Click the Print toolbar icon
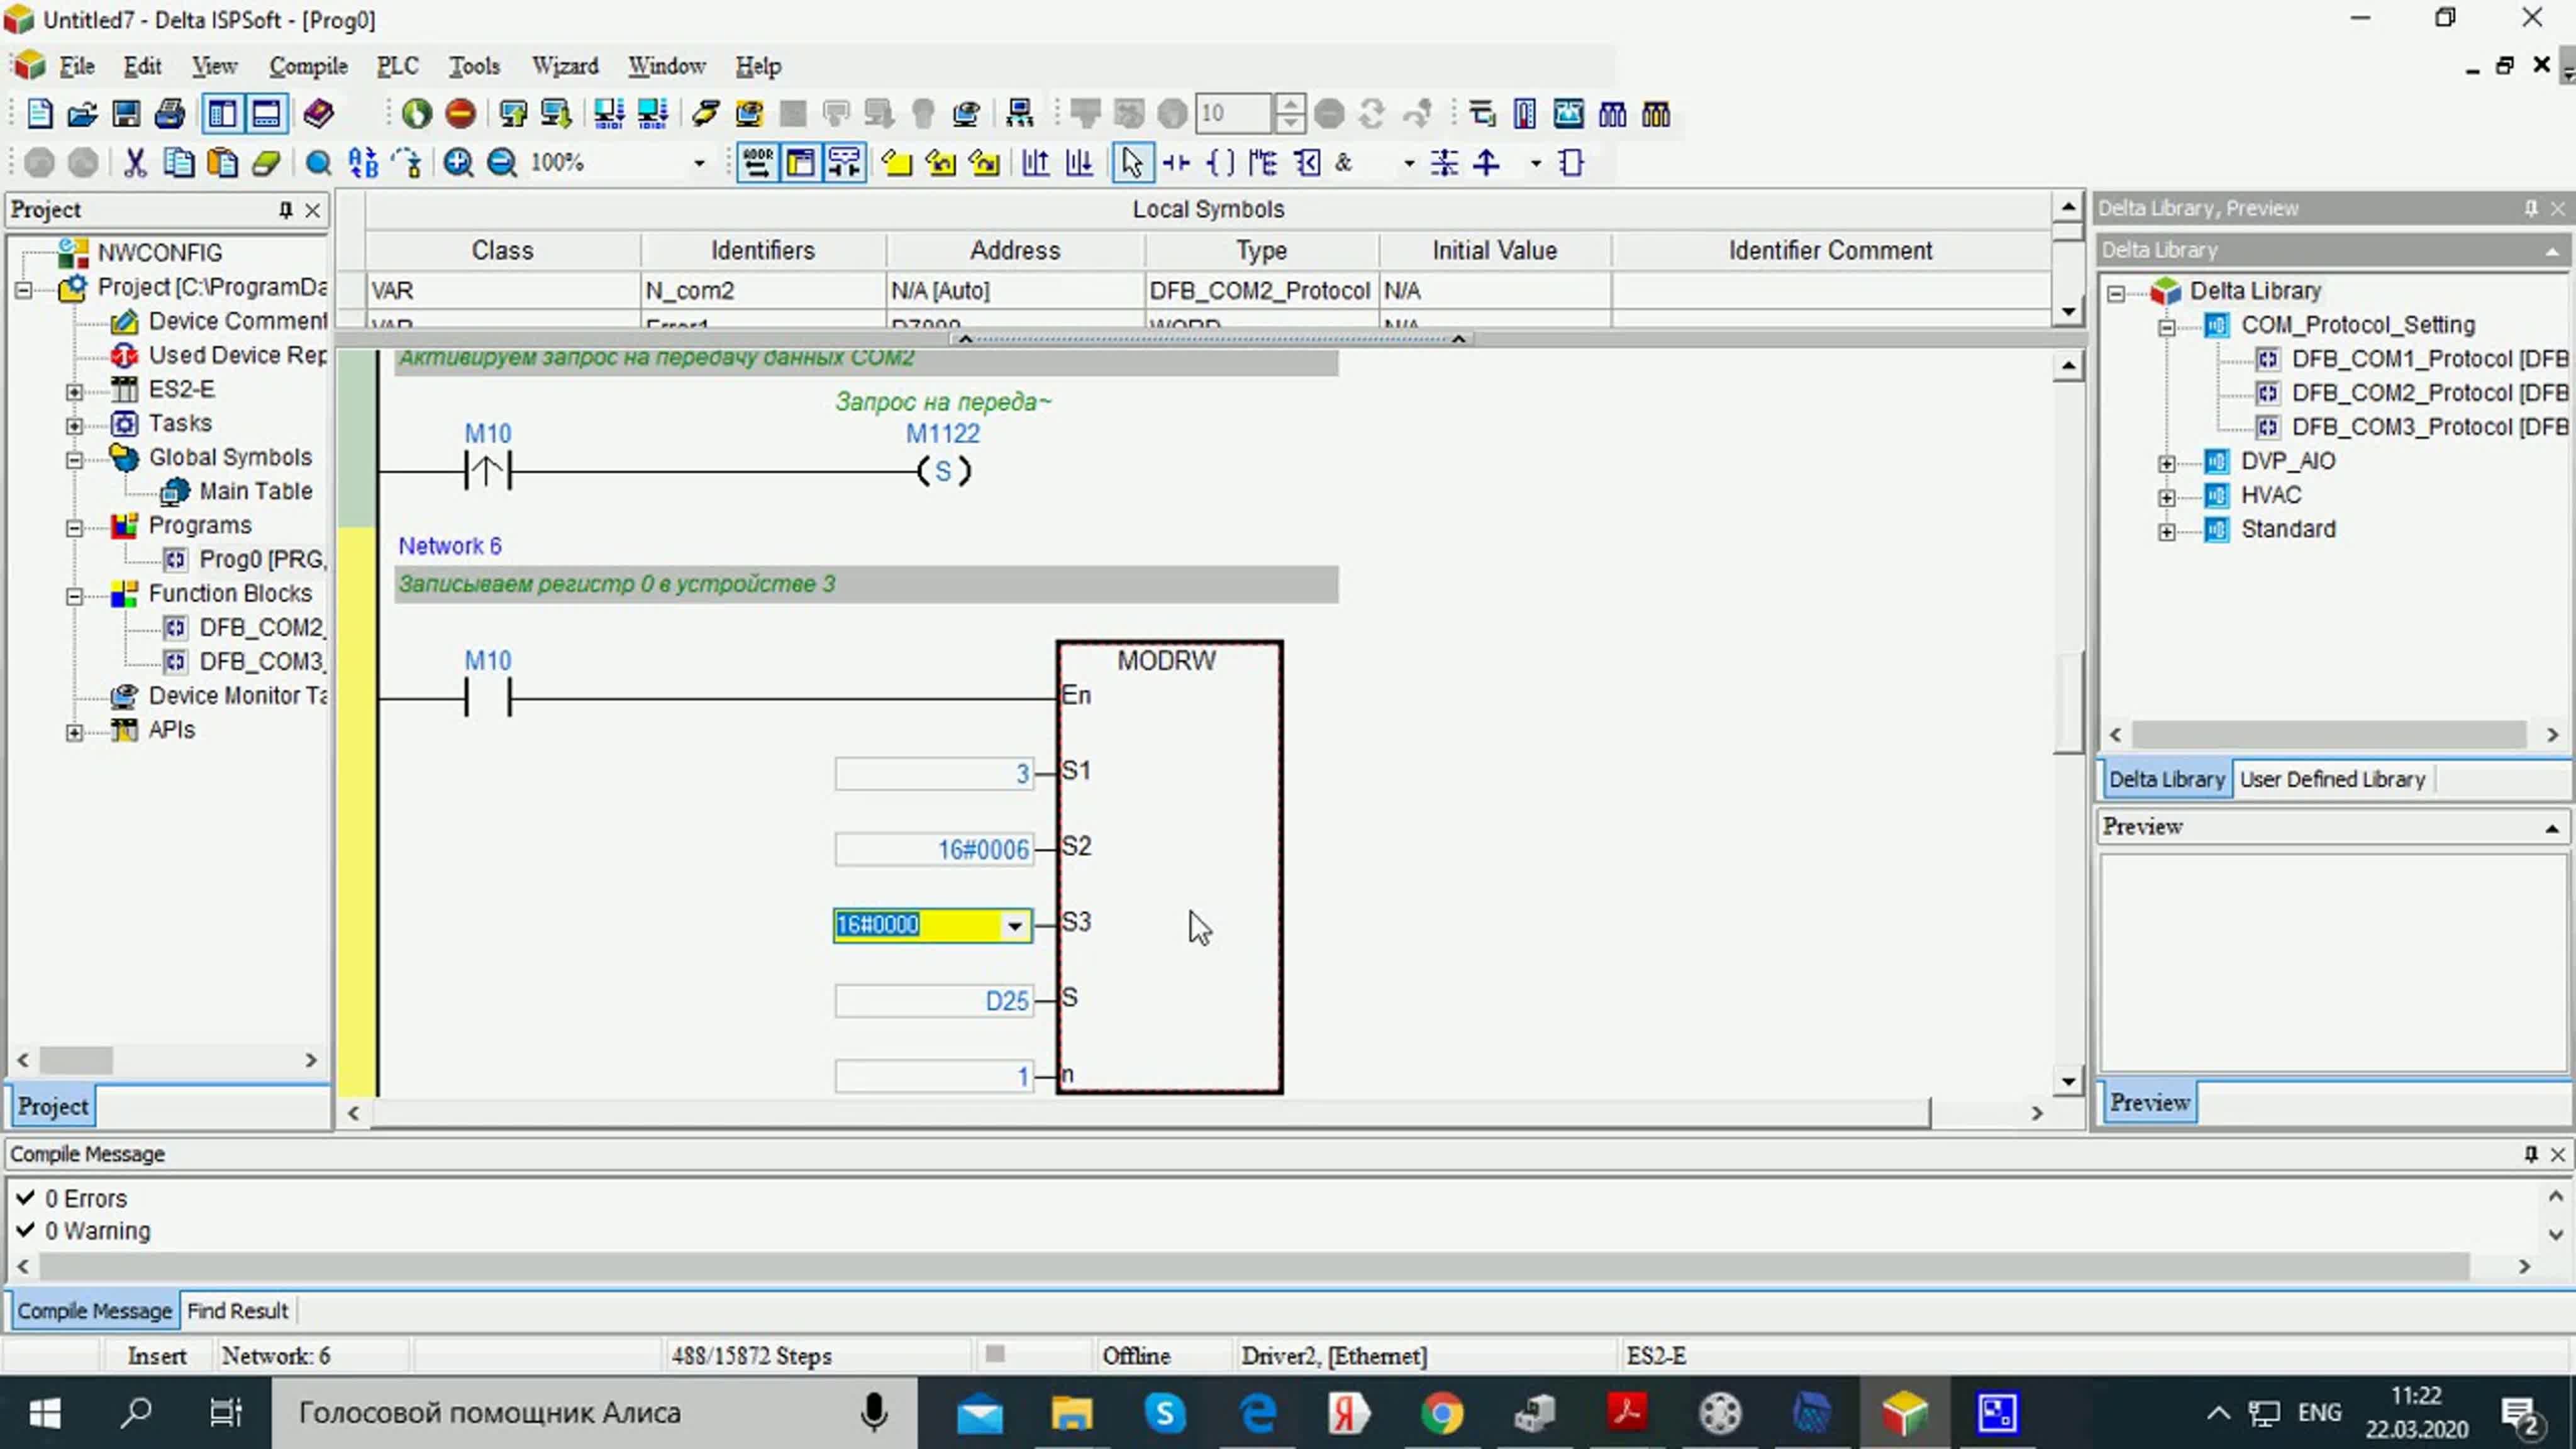Image resolution: width=2576 pixels, height=1449 pixels. click(170, 114)
